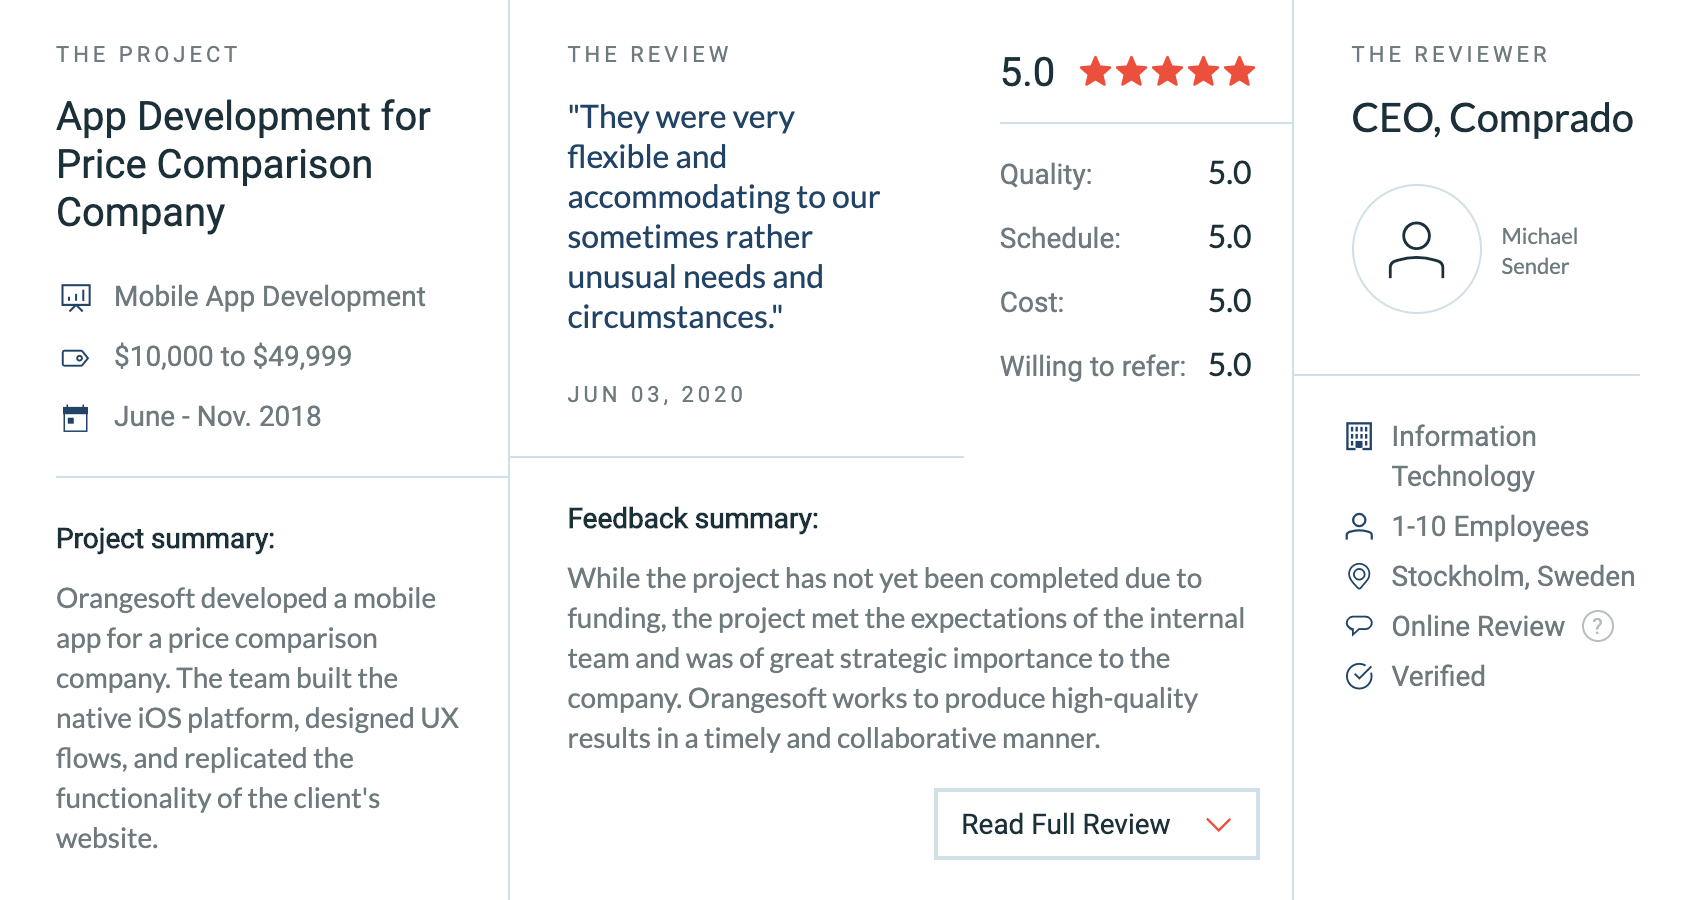The height and width of the screenshot is (900, 1696).
Task: Click the CEO, Comprado reviewer heading
Action: [x=1492, y=118]
